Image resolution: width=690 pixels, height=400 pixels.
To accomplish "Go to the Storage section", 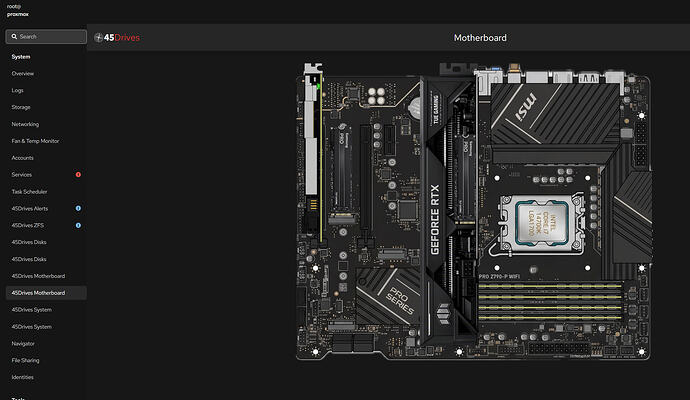I will tap(21, 107).
